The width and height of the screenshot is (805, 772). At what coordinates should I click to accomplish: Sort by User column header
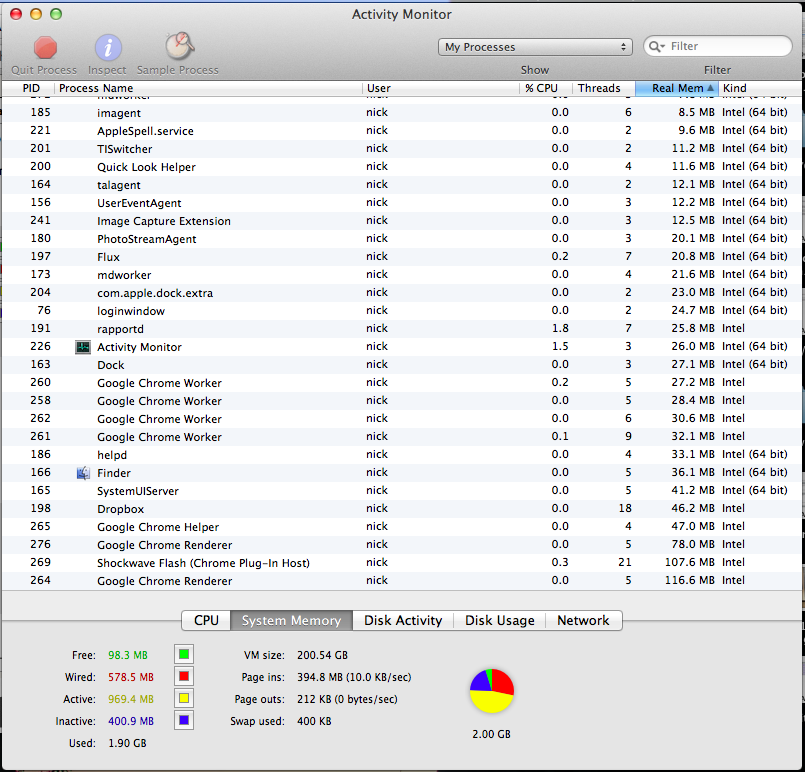[x=440, y=88]
